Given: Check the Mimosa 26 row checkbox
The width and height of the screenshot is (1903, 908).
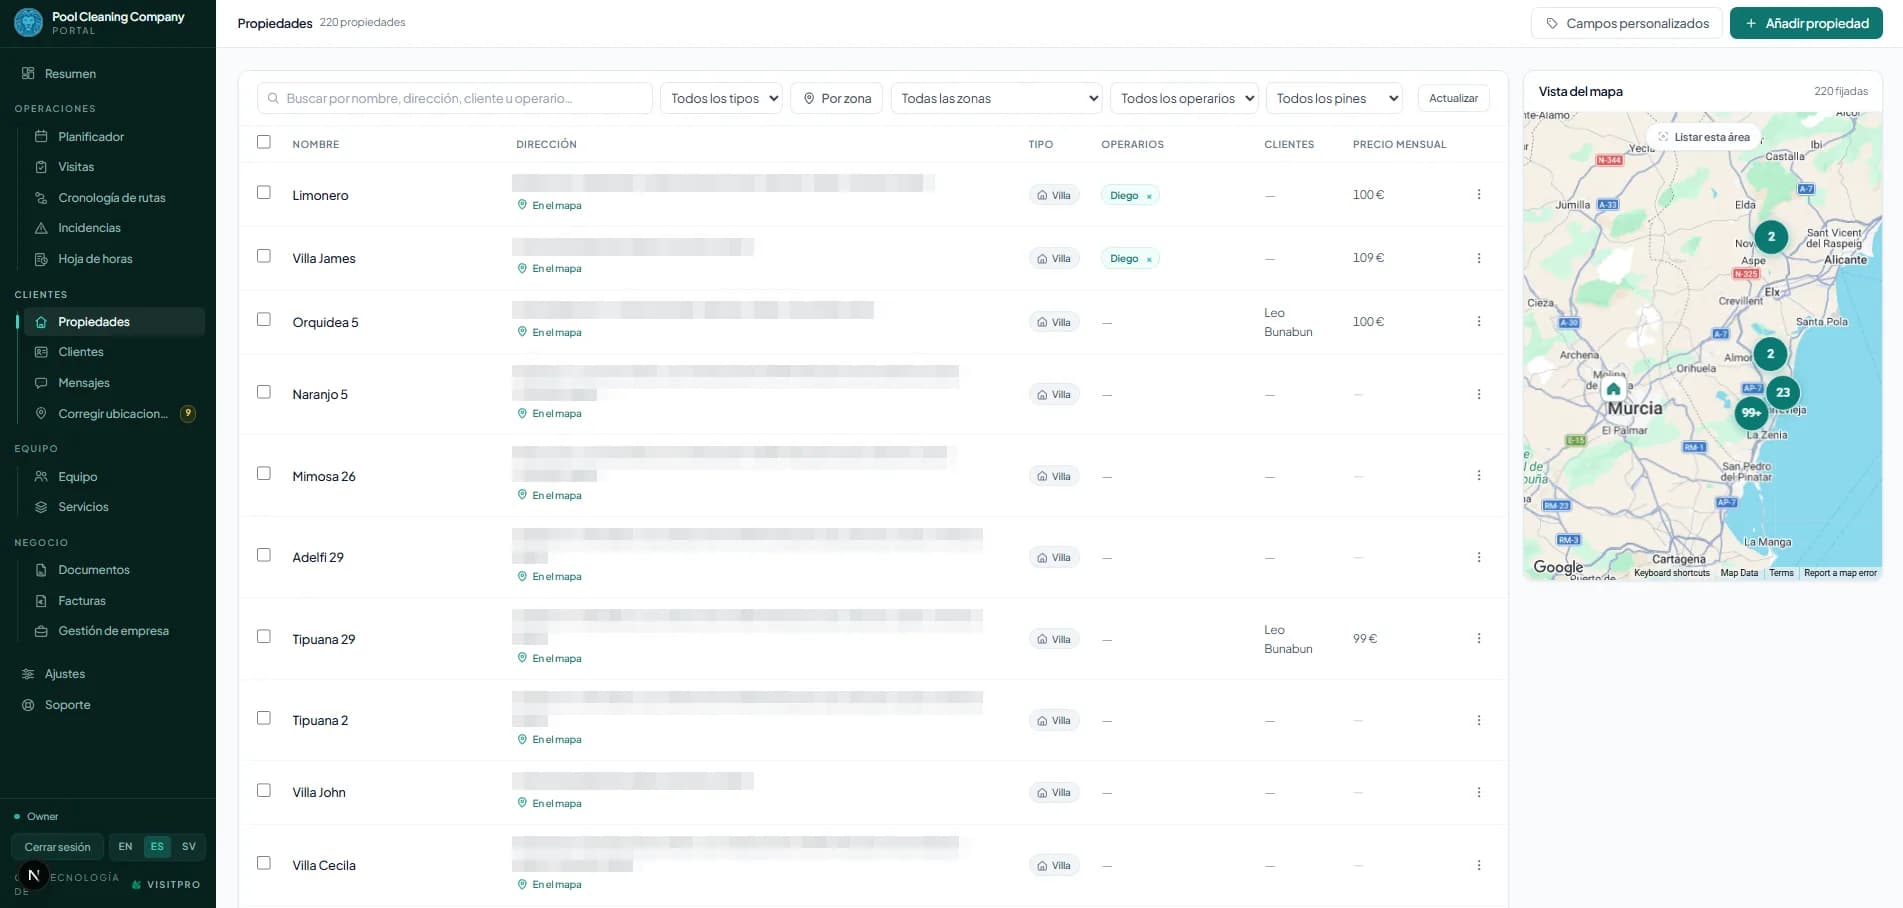Looking at the screenshot, I should pyautogui.click(x=264, y=473).
